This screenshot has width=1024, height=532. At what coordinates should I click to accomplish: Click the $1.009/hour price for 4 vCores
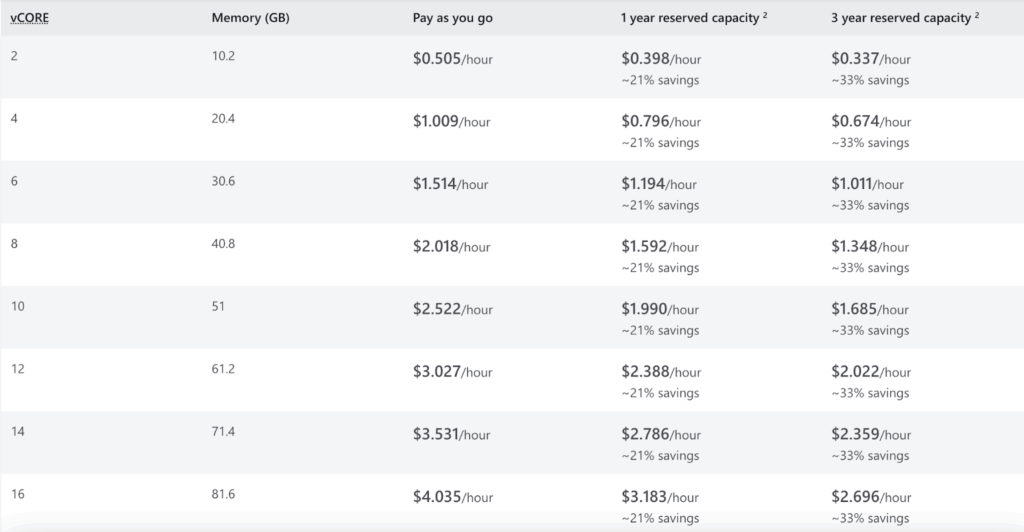(452, 122)
